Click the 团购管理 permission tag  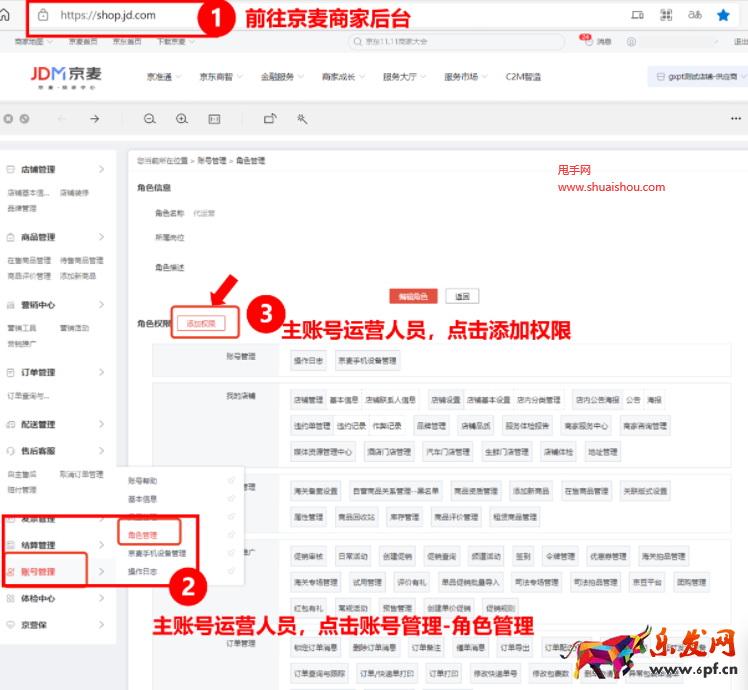coord(692,582)
